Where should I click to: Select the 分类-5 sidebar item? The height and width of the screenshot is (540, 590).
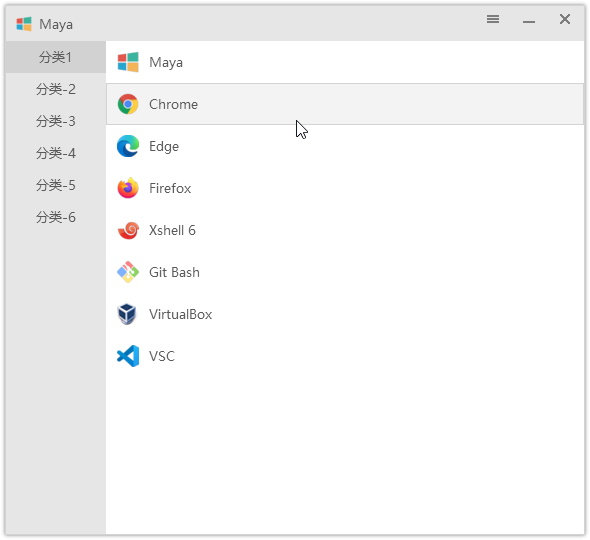pos(55,185)
